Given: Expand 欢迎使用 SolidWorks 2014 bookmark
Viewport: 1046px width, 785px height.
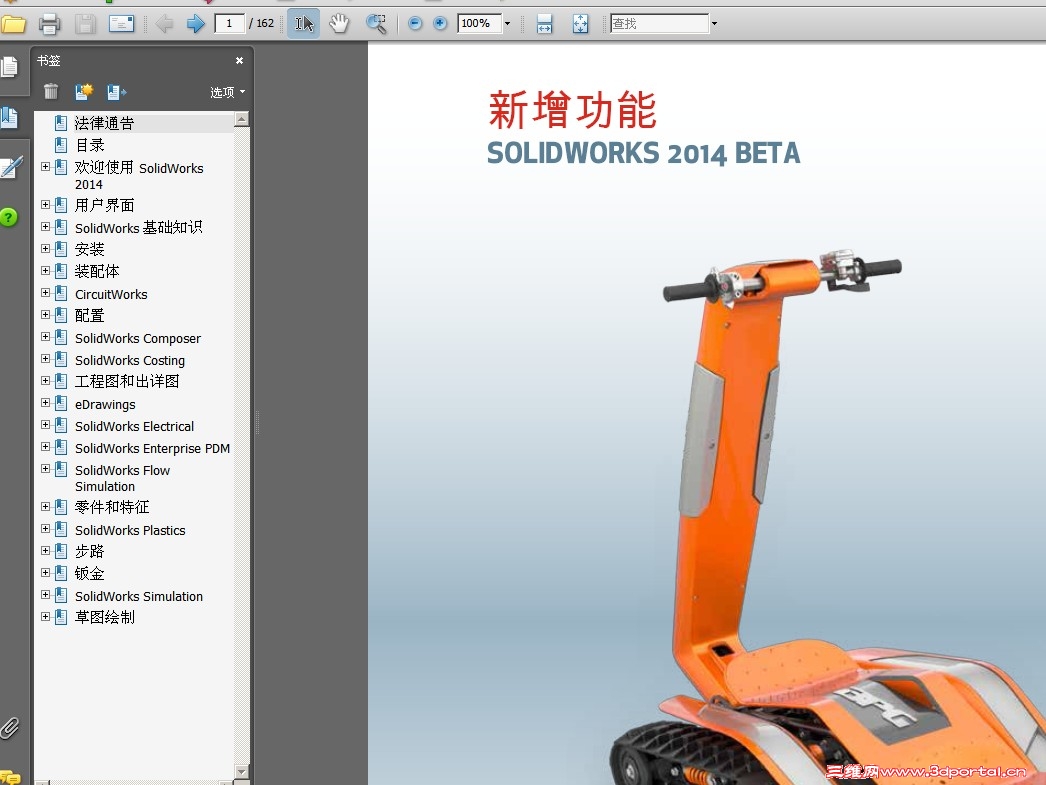Looking at the screenshot, I should (45, 167).
